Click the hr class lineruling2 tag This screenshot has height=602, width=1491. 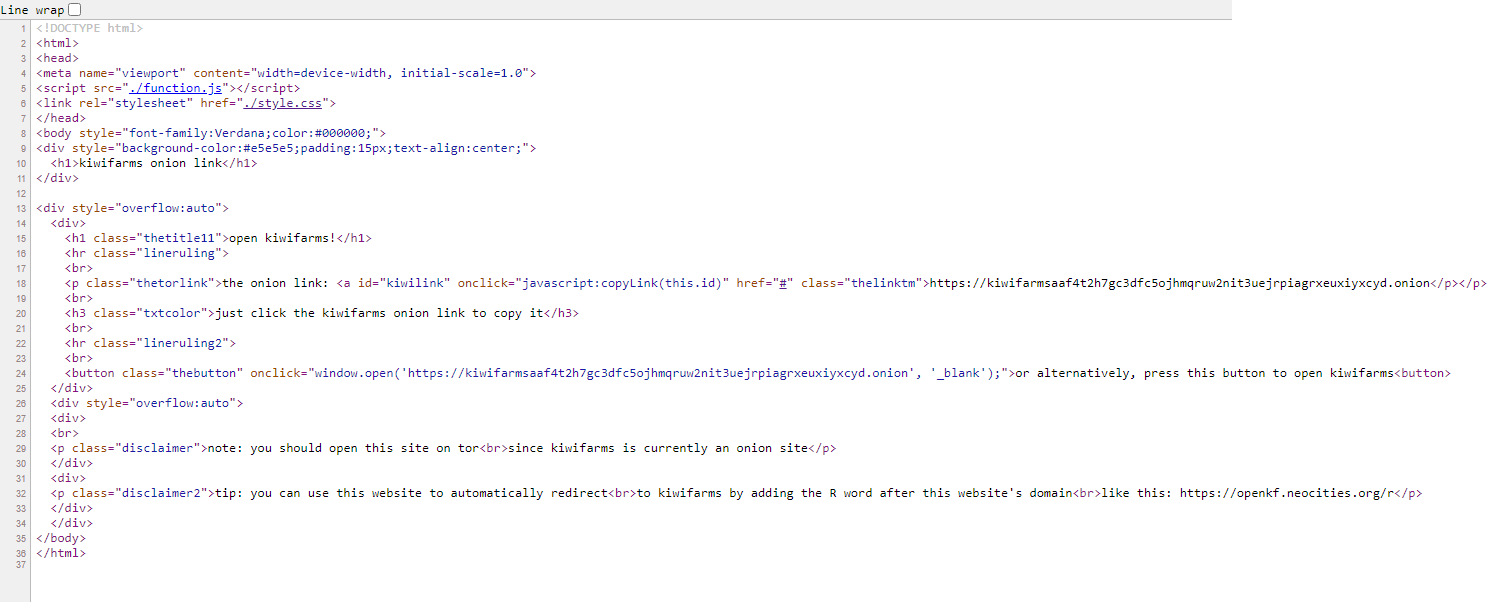[150, 343]
